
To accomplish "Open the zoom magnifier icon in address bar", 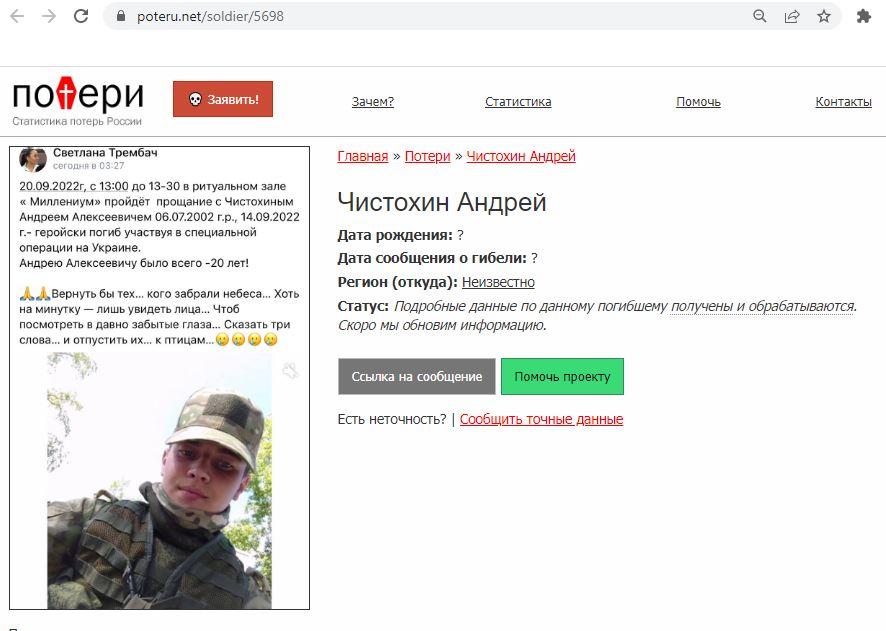I will (760, 16).
